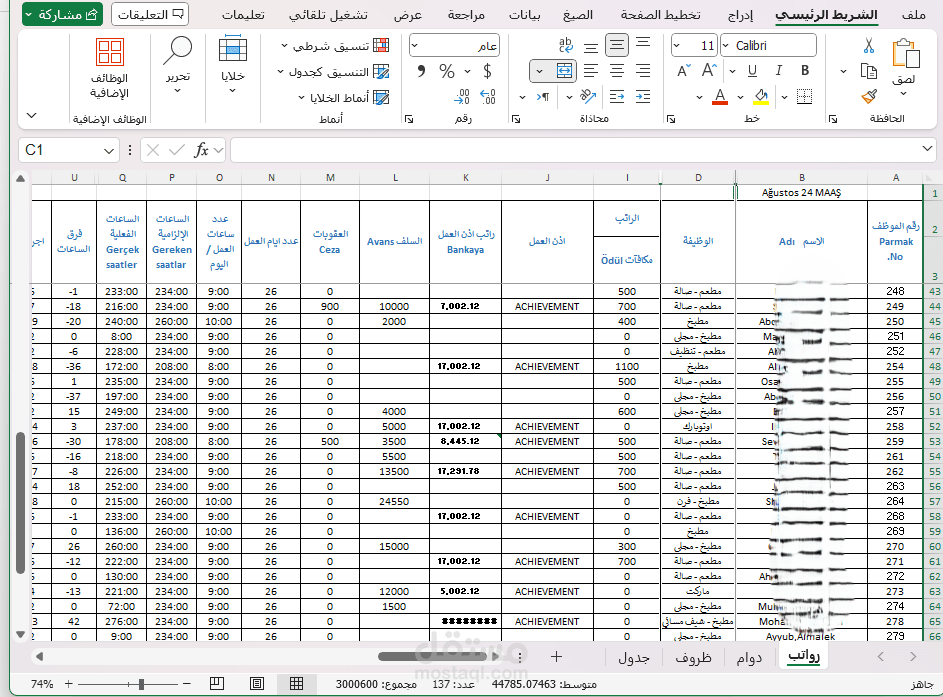The image size is (943, 697).
Task: Add new sheet plus button
Action: [556, 657]
